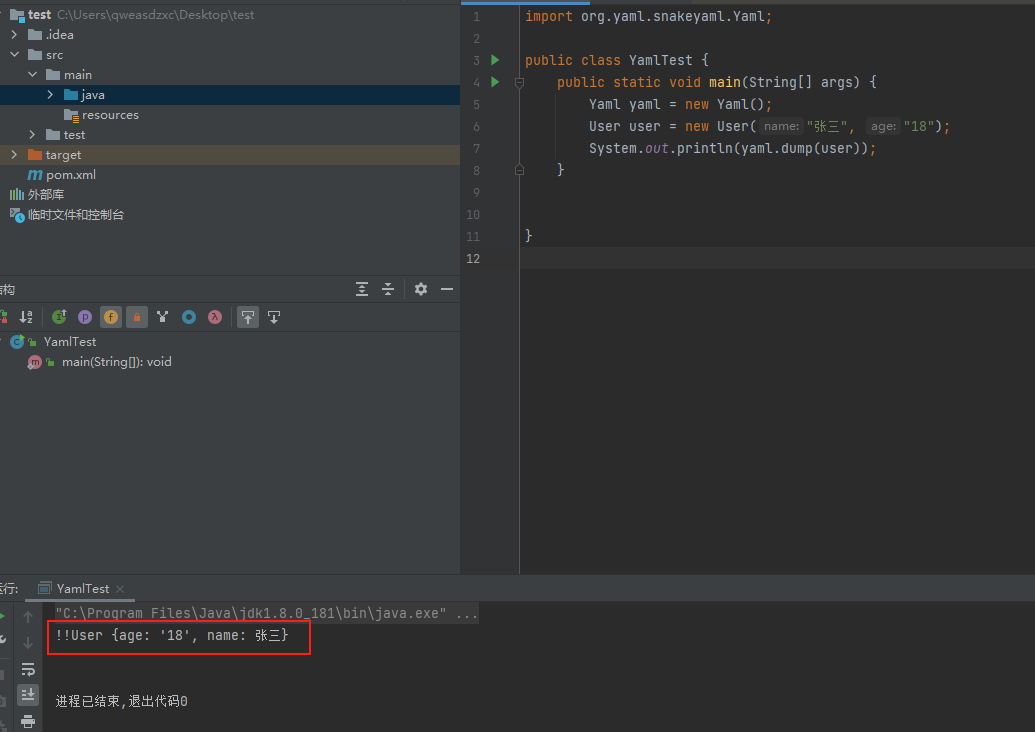
Task: Click Expand All in Structure panel
Action: point(362,289)
